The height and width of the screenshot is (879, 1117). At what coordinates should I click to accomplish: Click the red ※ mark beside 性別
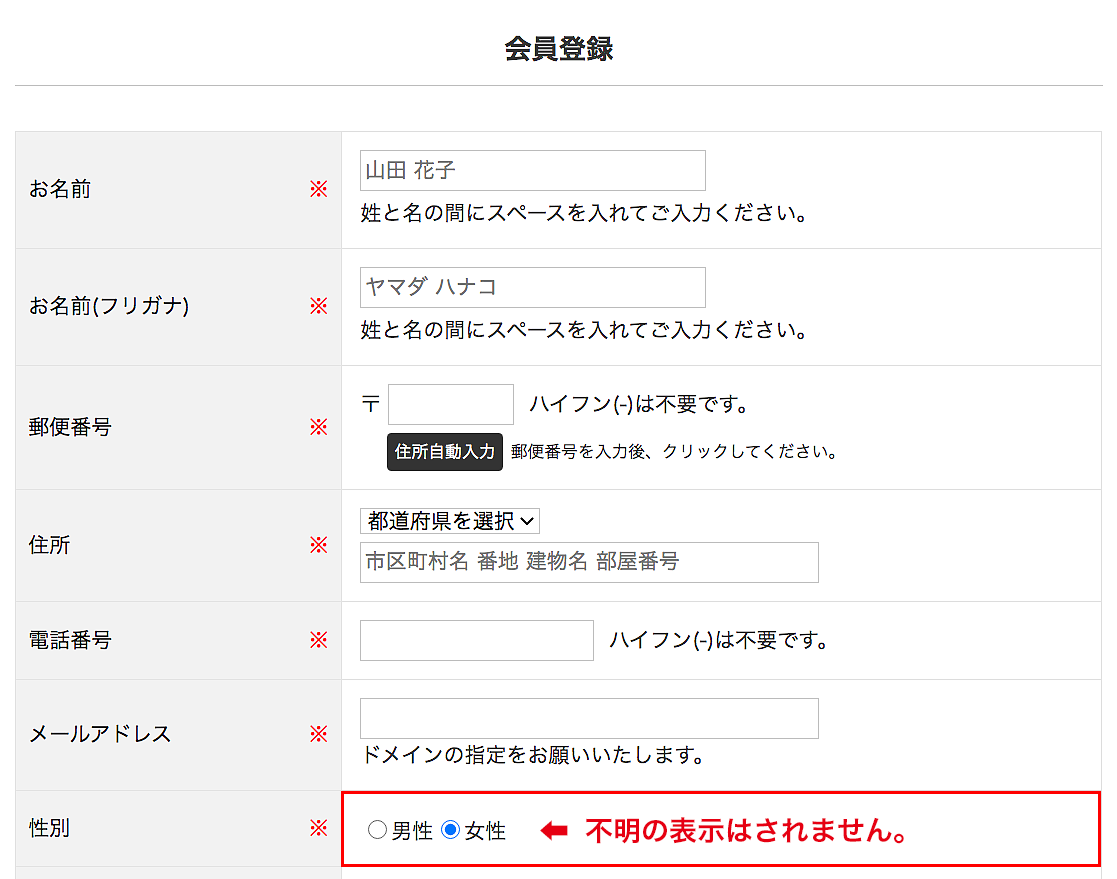click(318, 828)
